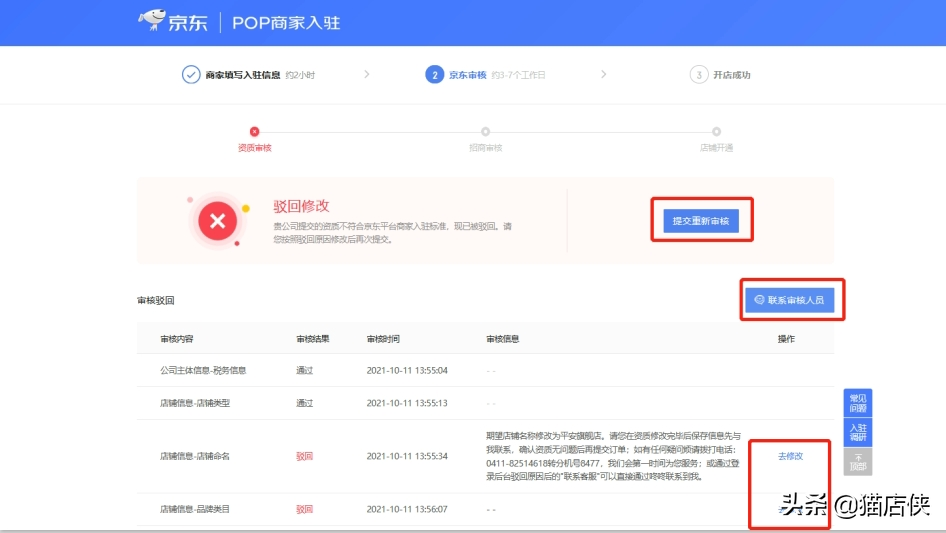Click the 店铺开通 progress node

pyautogui.click(x=716, y=132)
